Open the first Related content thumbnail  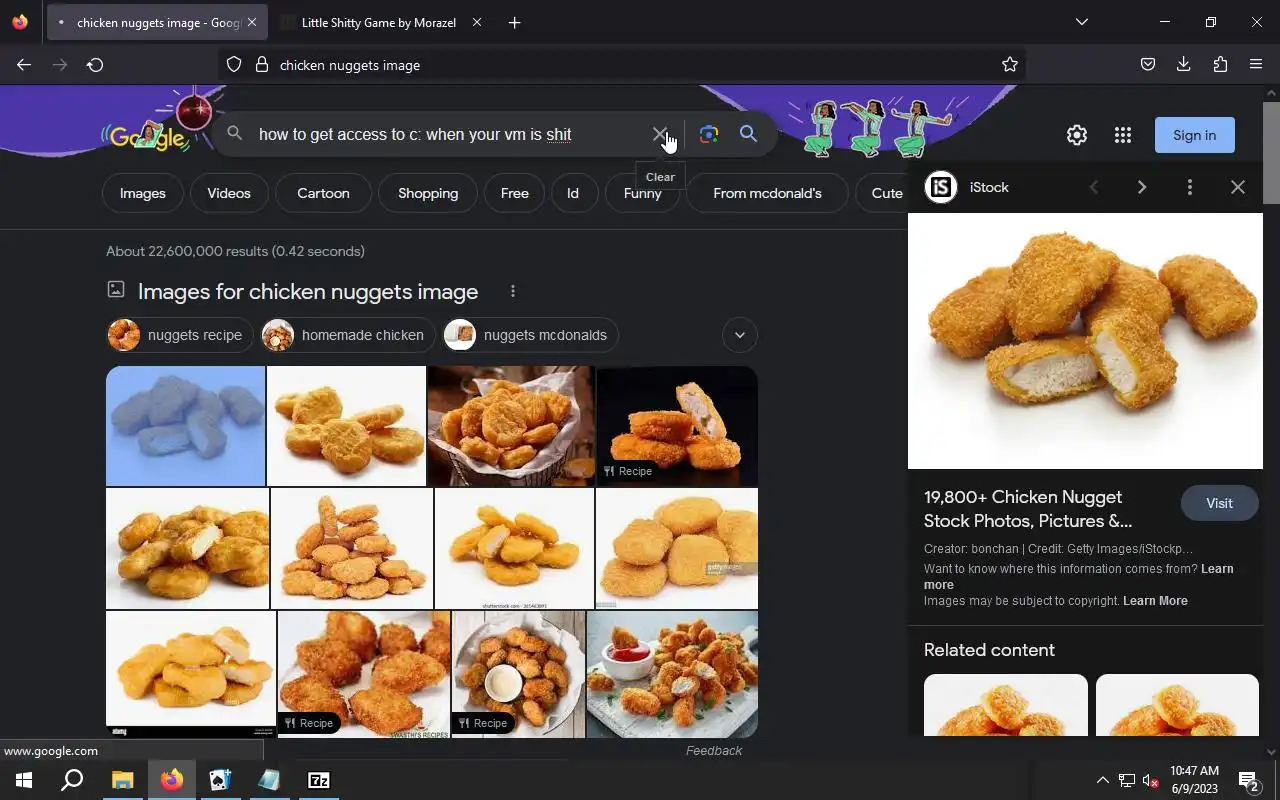point(1006,705)
